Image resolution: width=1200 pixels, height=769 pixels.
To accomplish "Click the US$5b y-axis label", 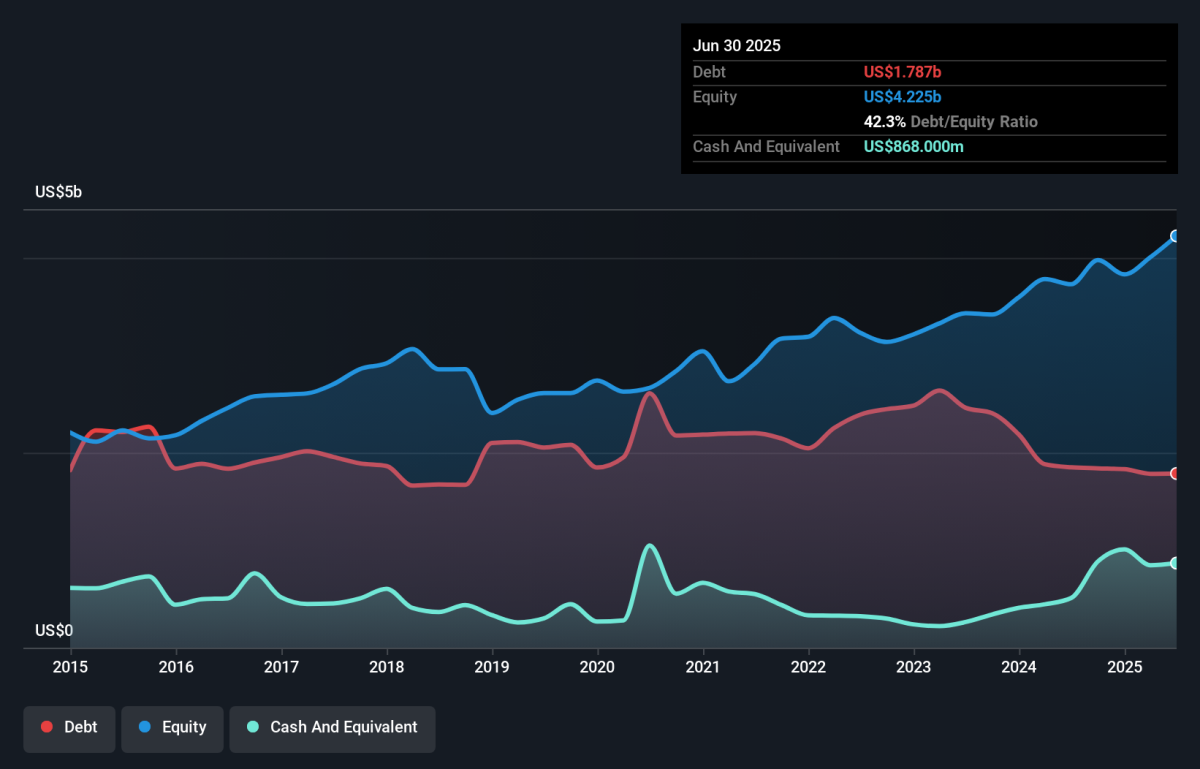I will [58, 192].
